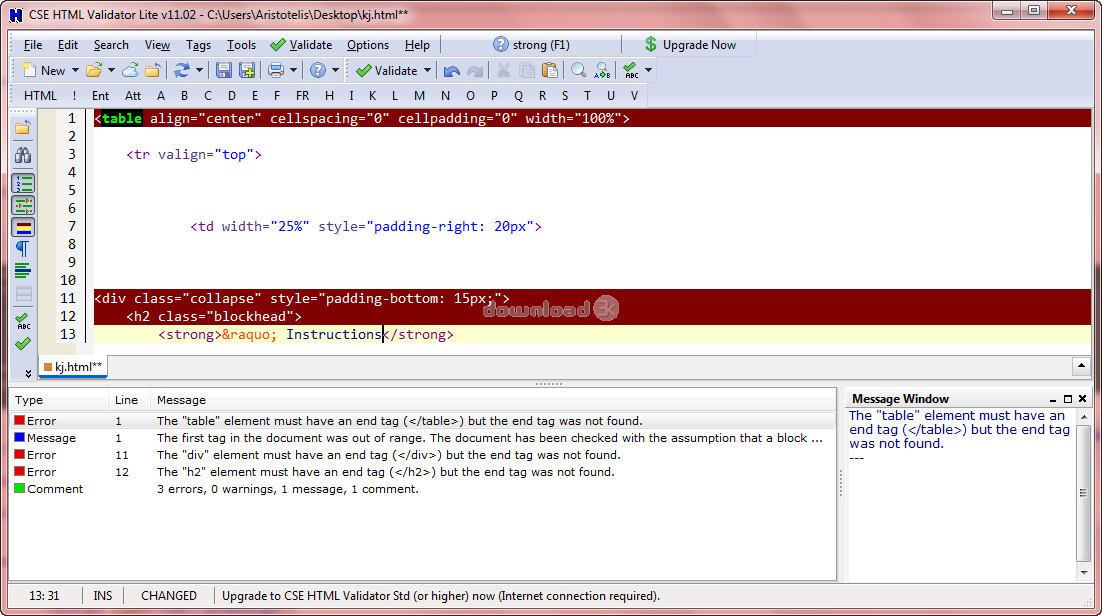Print the document using the printer icon
The height and width of the screenshot is (616, 1102).
(x=276, y=70)
